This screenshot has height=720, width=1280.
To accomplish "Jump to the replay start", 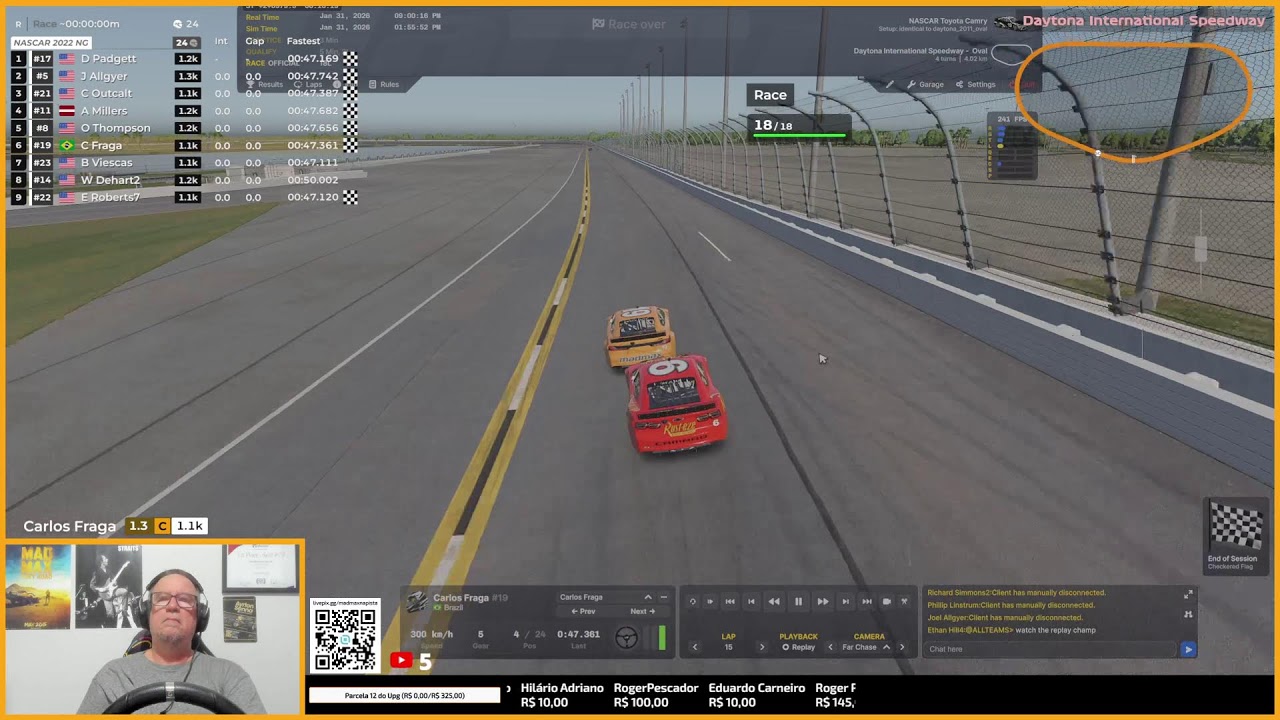I will point(730,601).
